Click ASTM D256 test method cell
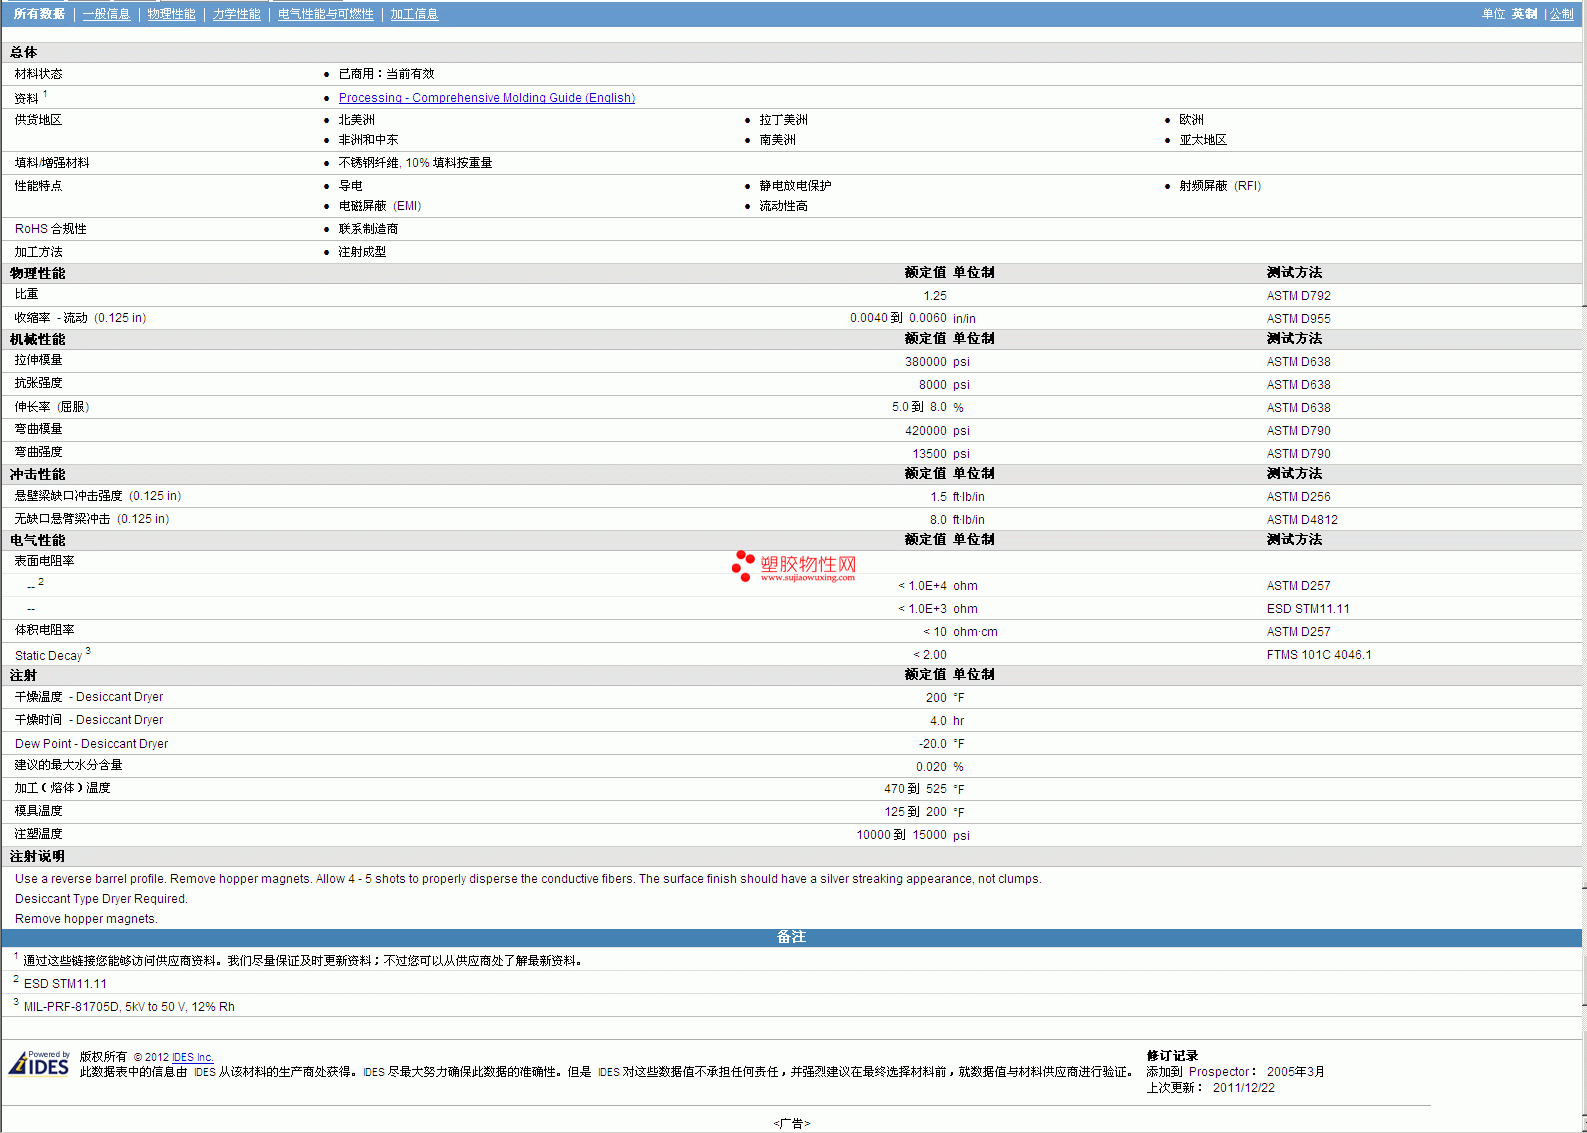 point(1298,497)
